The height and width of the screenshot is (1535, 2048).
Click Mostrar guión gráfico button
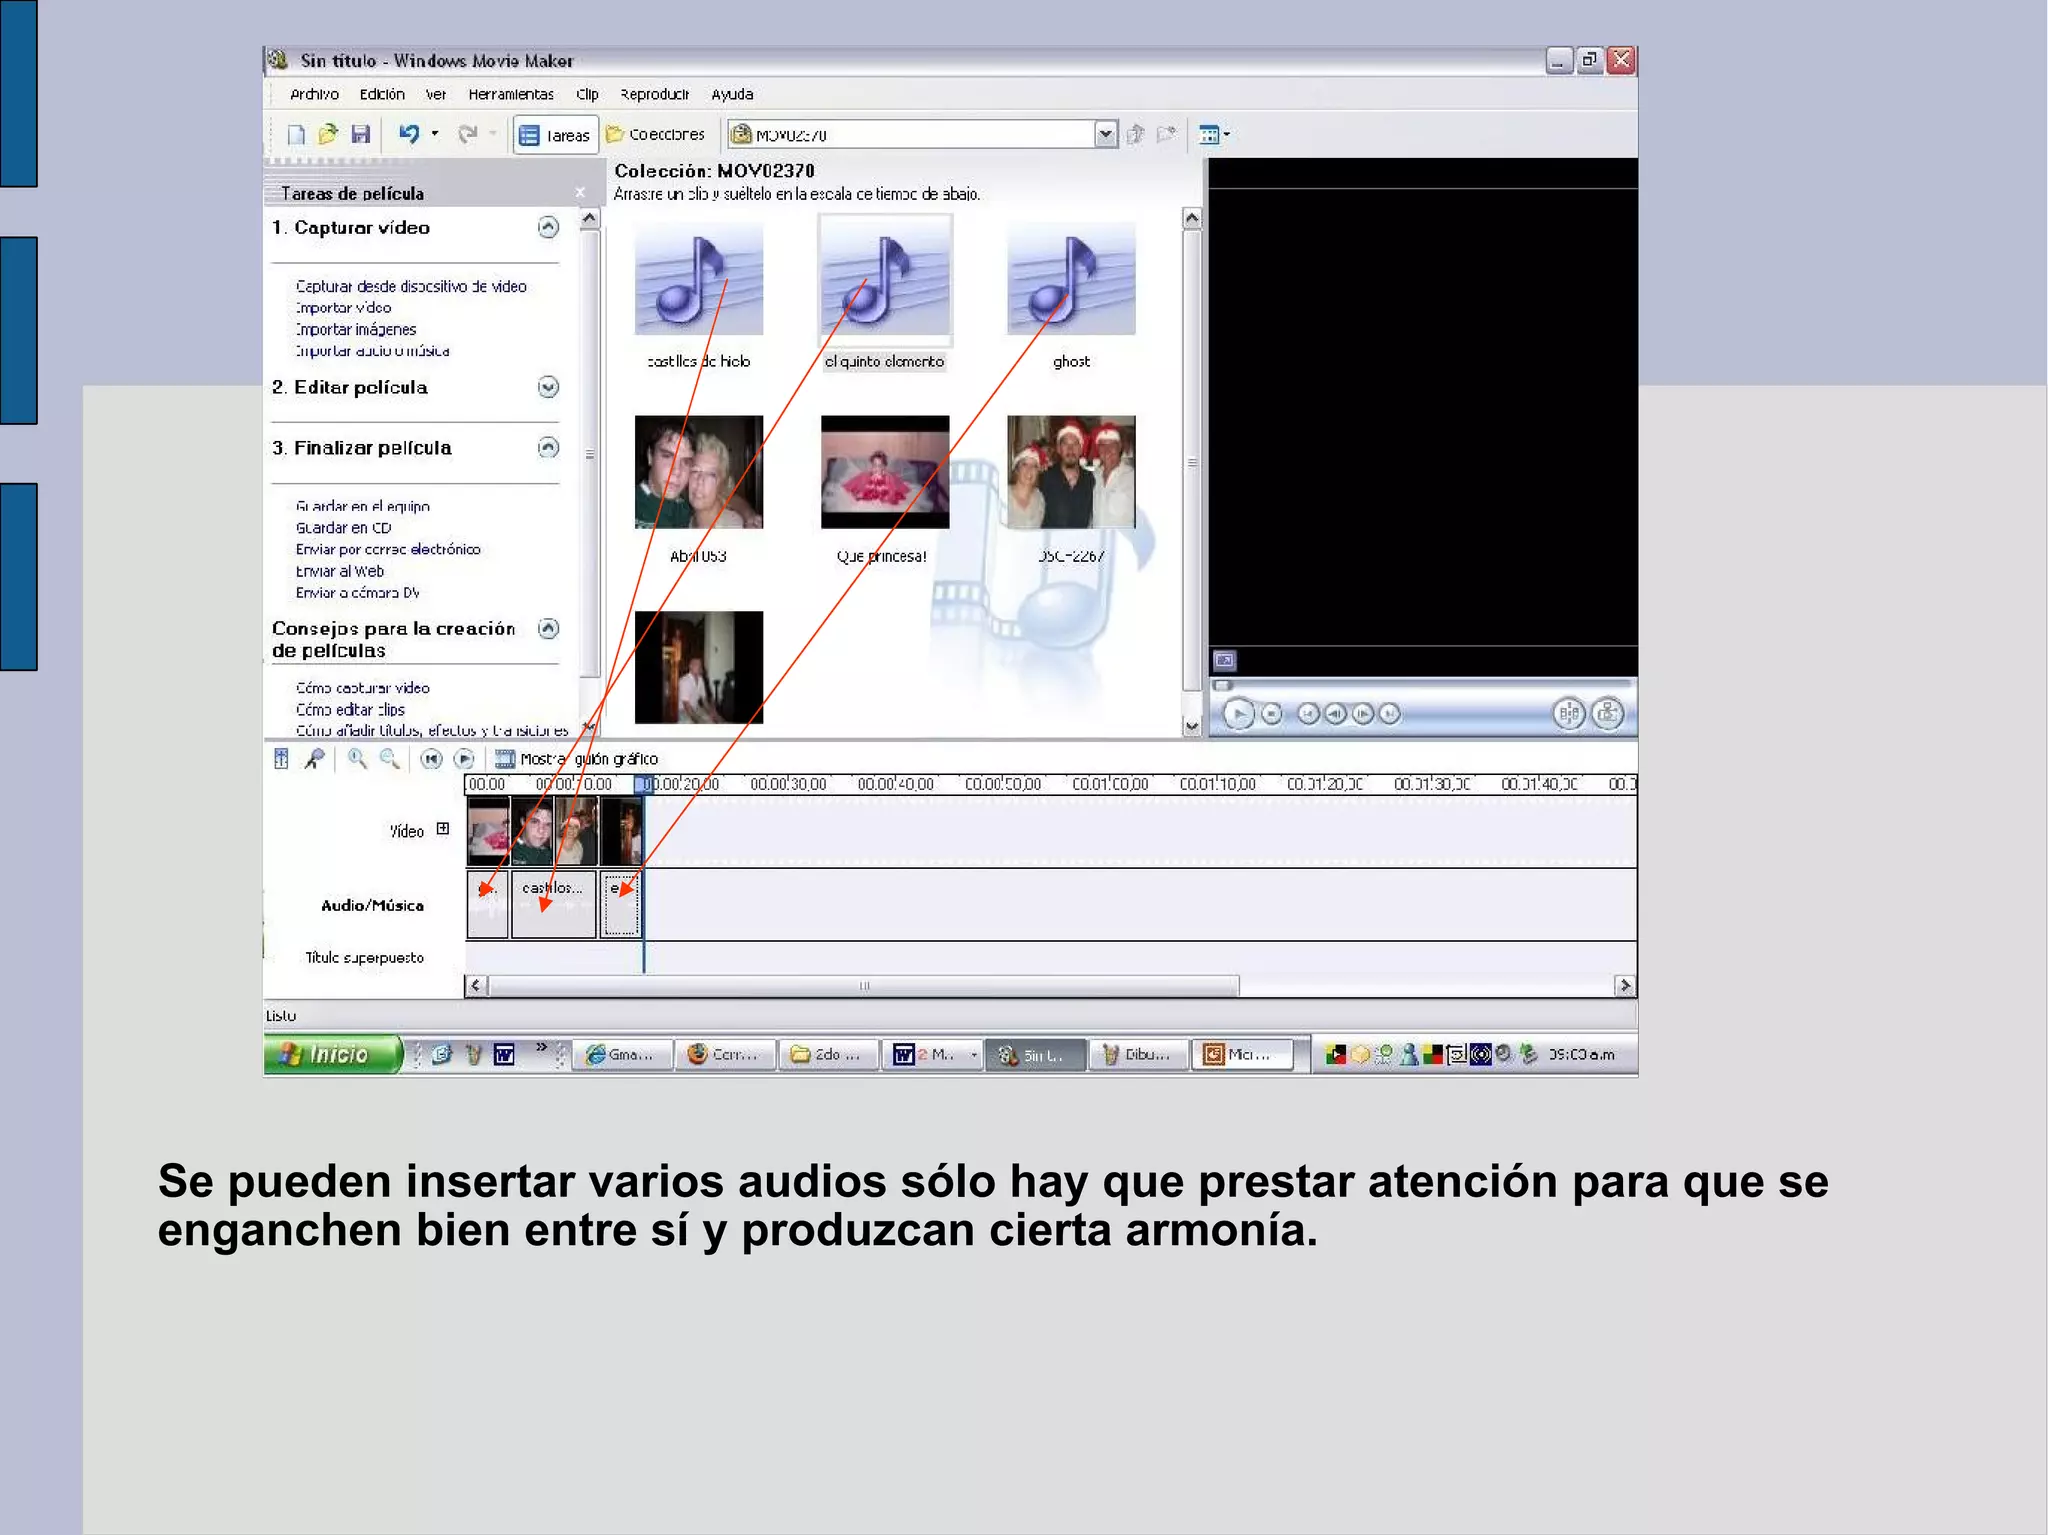click(577, 759)
